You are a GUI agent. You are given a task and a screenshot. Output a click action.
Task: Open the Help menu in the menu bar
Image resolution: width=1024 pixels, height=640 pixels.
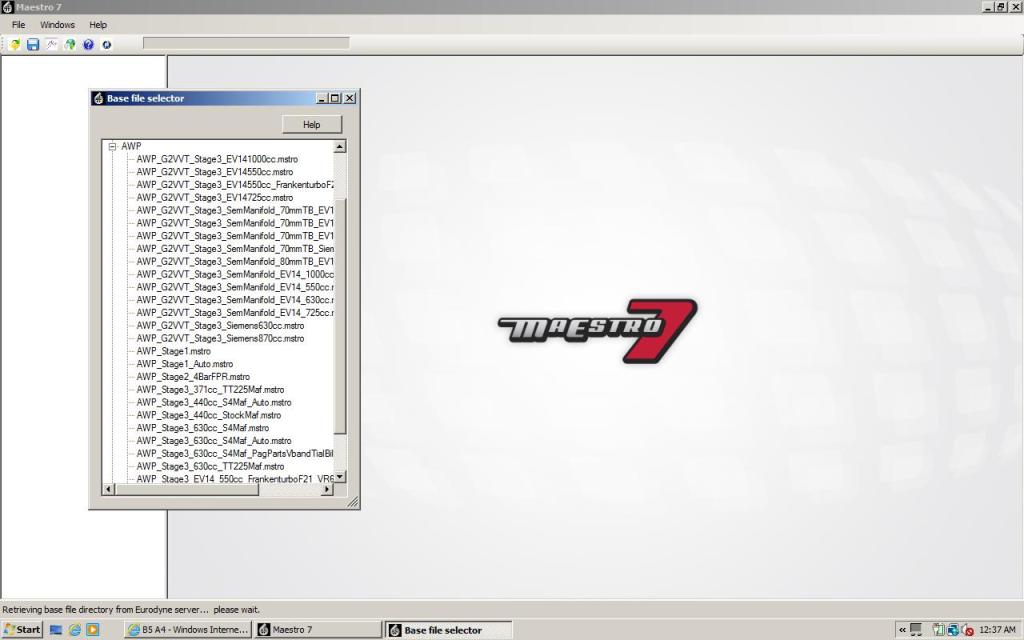tap(98, 25)
